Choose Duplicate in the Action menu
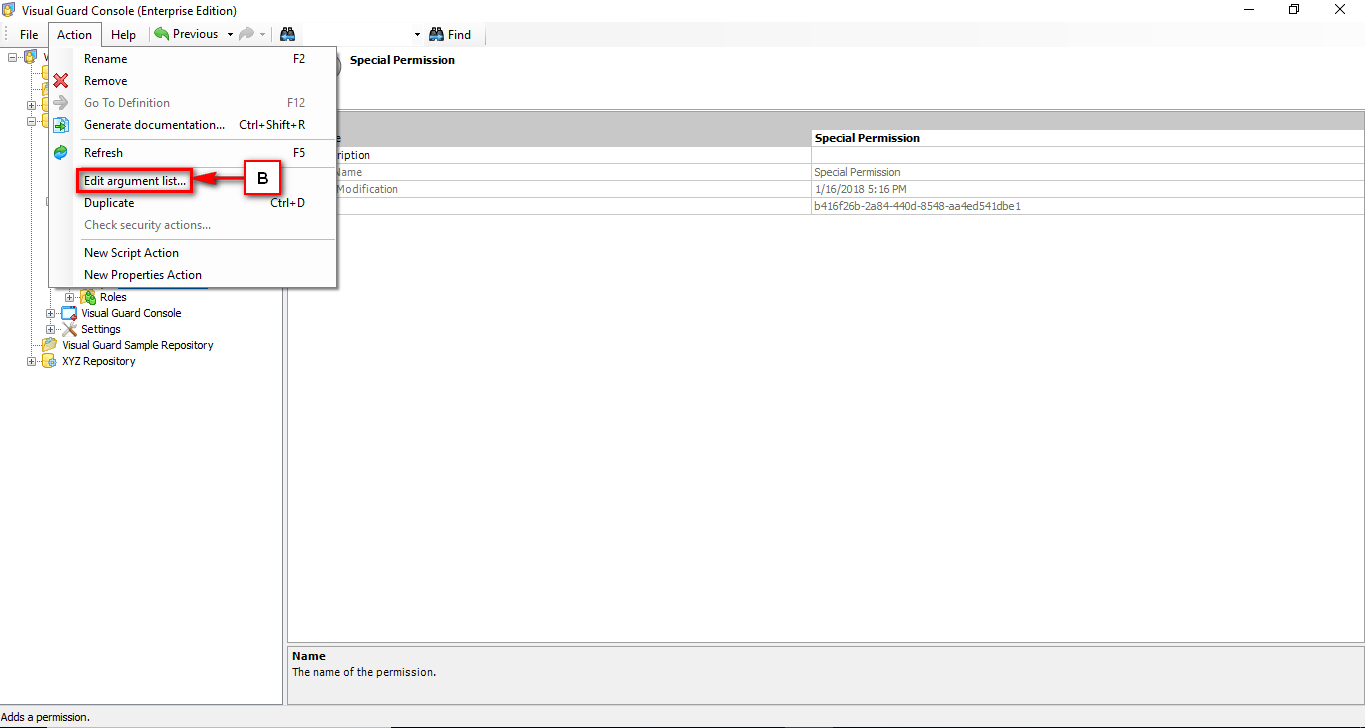The image size is (1365, 728). [x=109, y=203]
